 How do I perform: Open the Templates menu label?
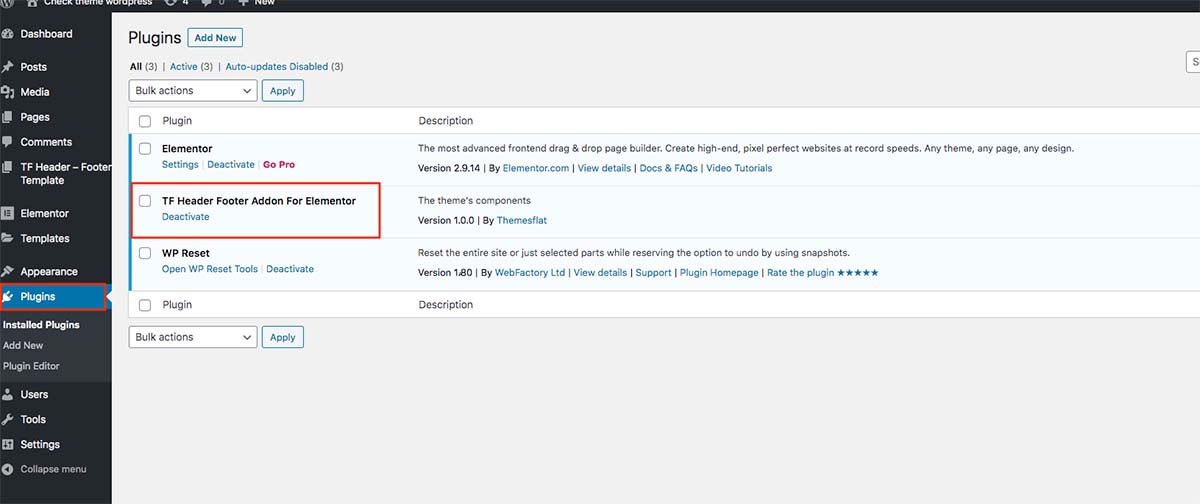[45, 238]
